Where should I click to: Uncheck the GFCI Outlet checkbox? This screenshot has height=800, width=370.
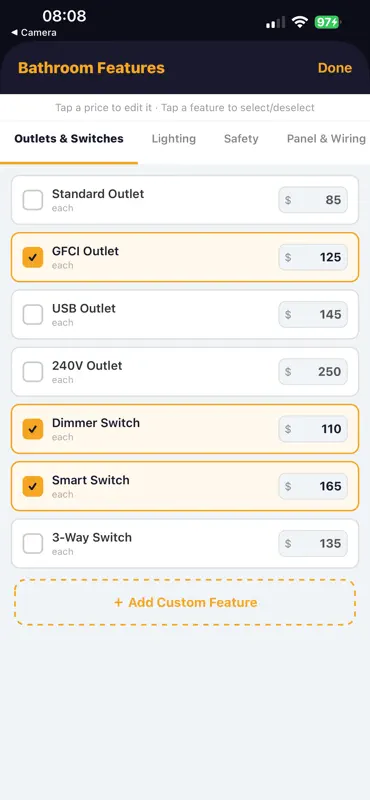(33, 257)
